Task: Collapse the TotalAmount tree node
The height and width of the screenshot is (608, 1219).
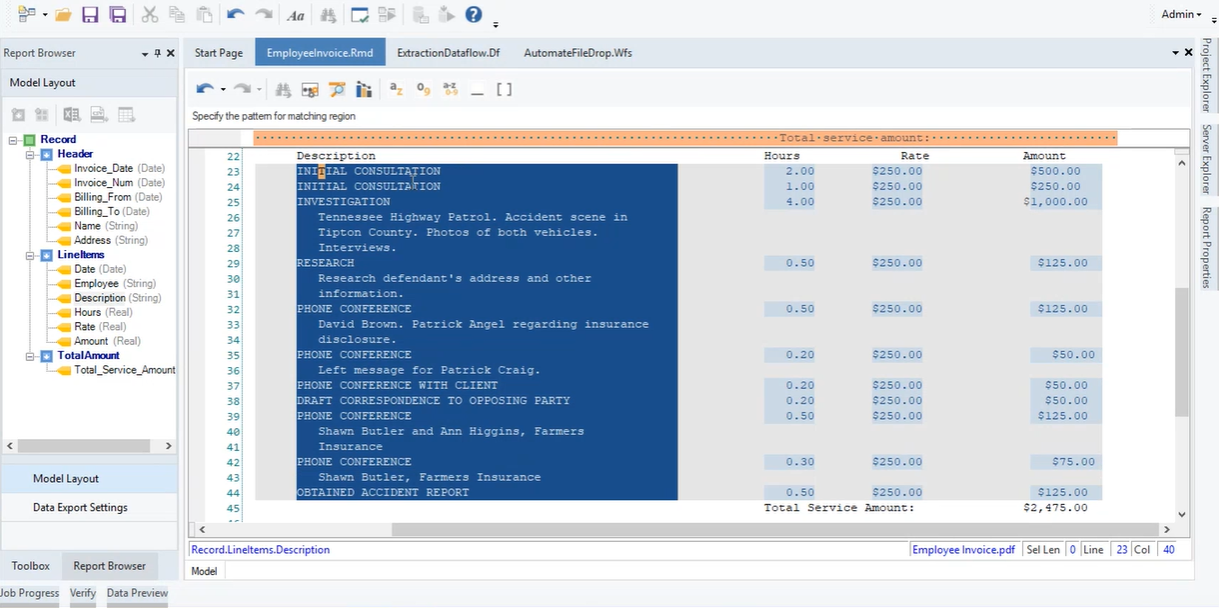Action: pos(31,356)
